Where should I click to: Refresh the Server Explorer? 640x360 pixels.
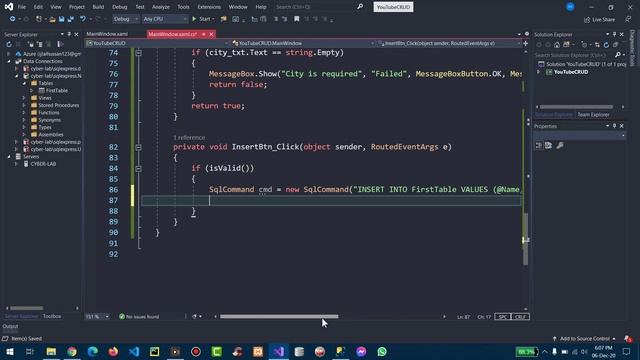pyautogui.click(x=9, y=44)
